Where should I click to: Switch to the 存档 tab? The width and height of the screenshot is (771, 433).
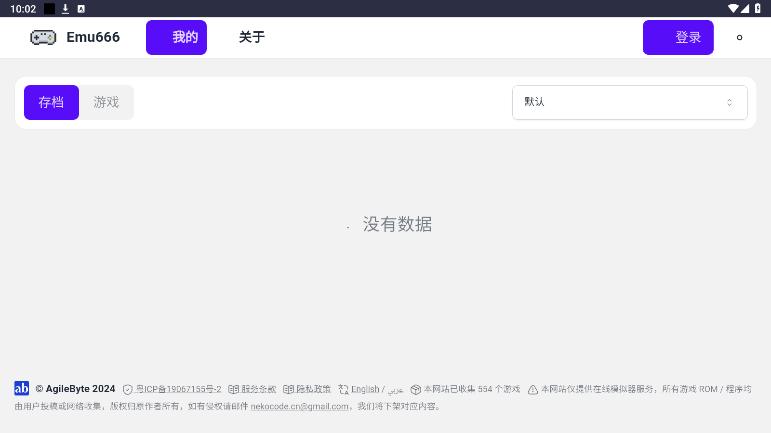[51, 102]
